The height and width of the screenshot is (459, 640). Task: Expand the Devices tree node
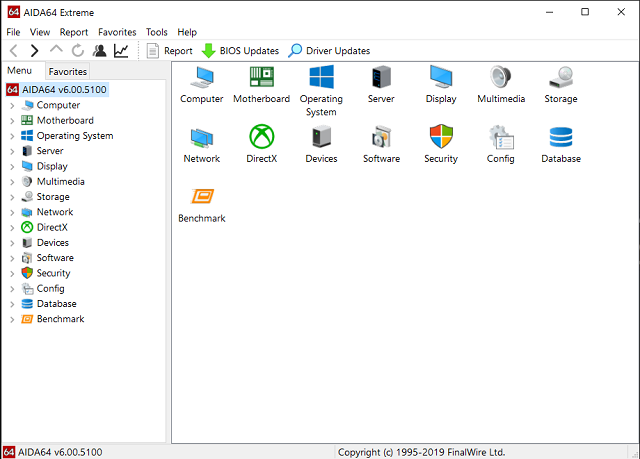coord(12,243)
